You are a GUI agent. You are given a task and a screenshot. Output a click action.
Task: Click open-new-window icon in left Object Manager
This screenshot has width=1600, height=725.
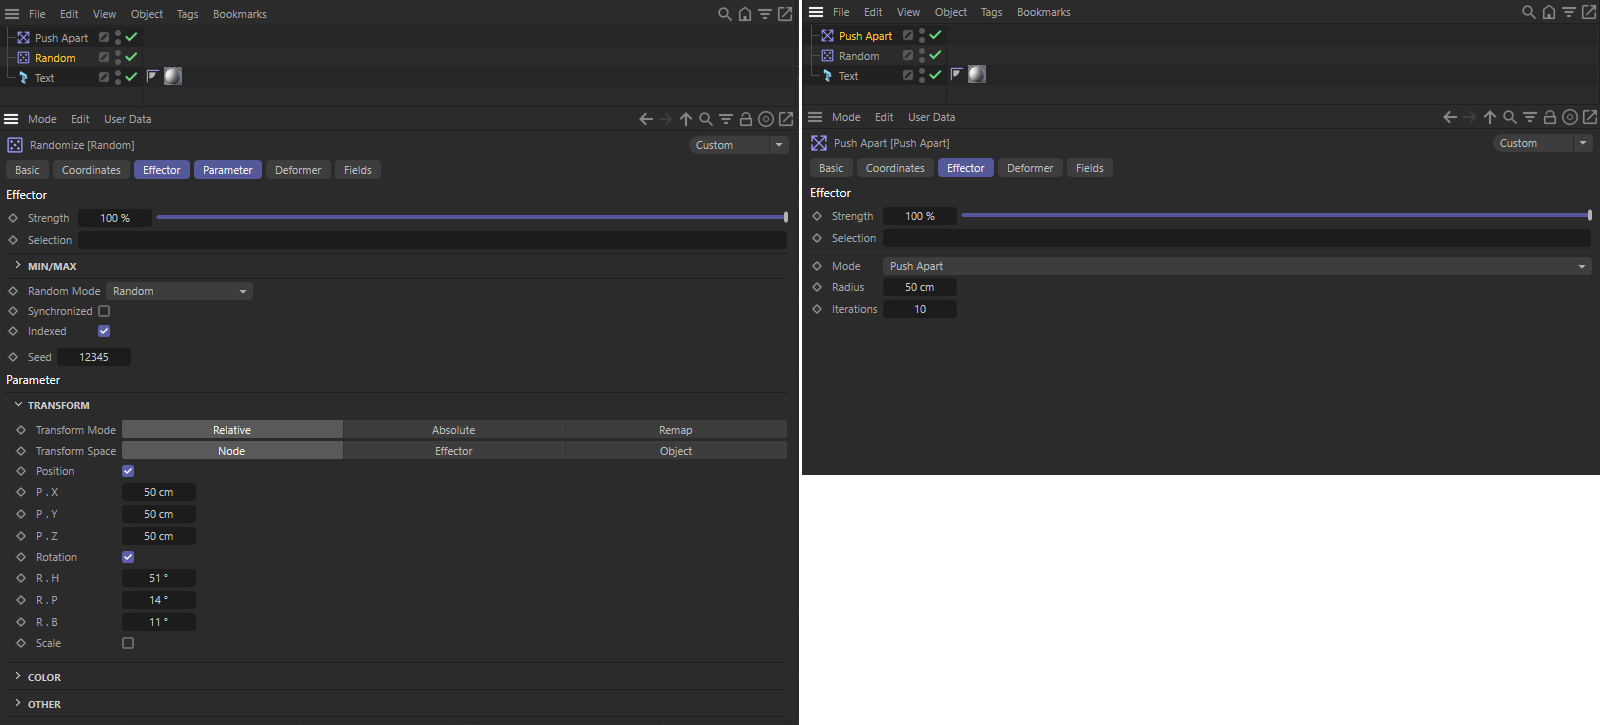[x=785, y=14]
